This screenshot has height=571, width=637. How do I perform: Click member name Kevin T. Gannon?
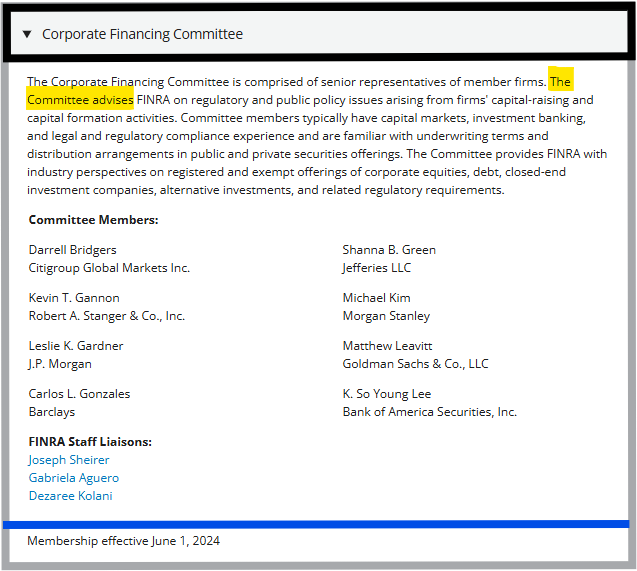pos(74,298)
